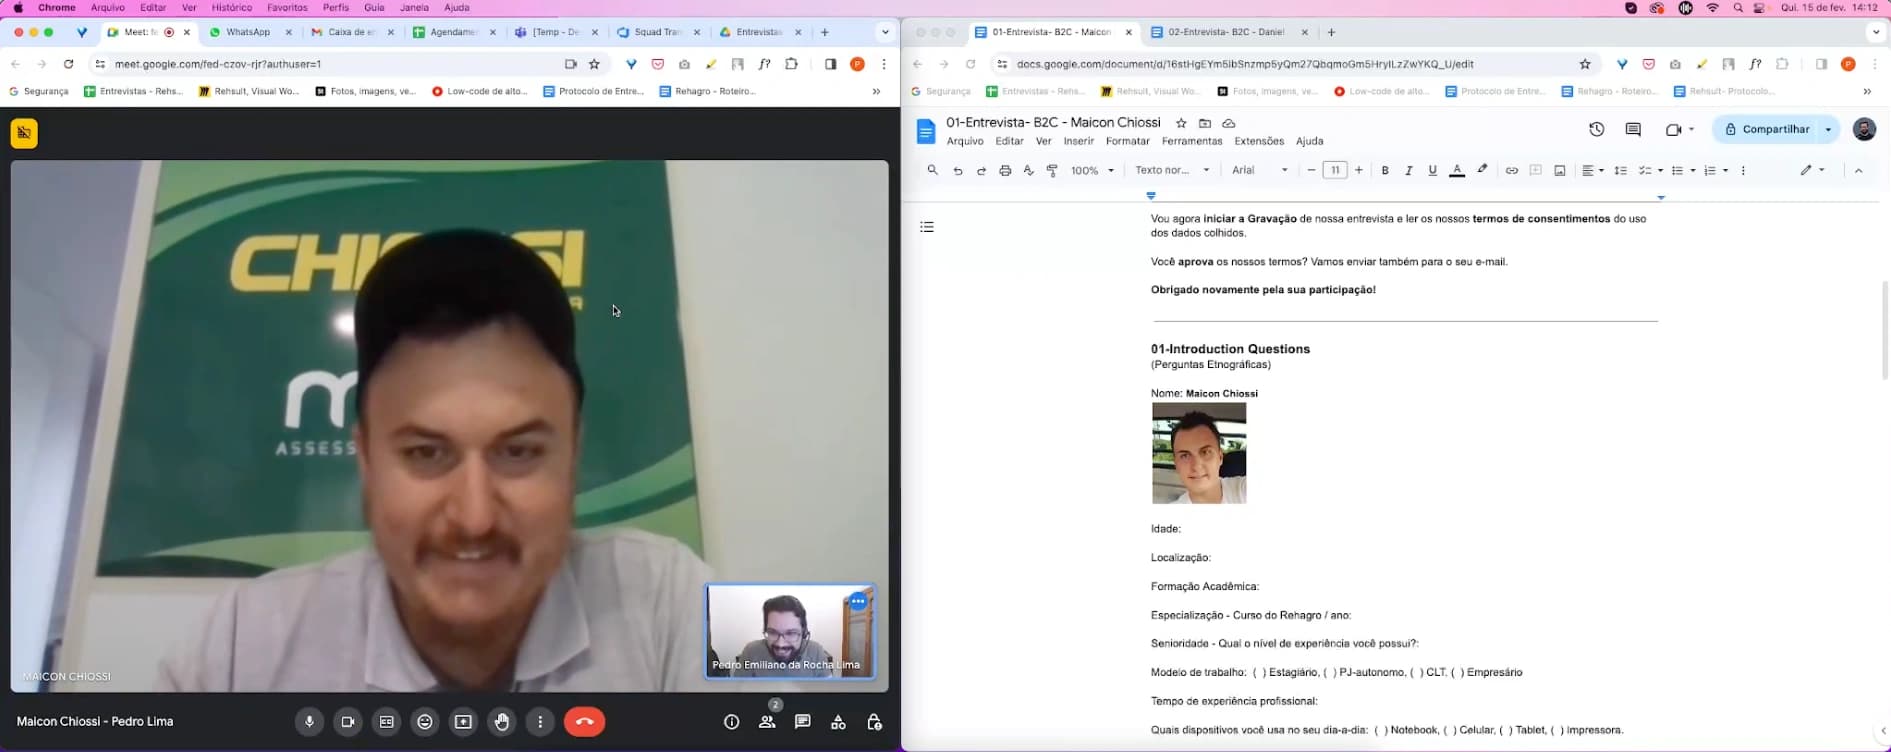Decrease font size minus button
Viewport: 1891px width, 752px height.
coord(1311,170)
